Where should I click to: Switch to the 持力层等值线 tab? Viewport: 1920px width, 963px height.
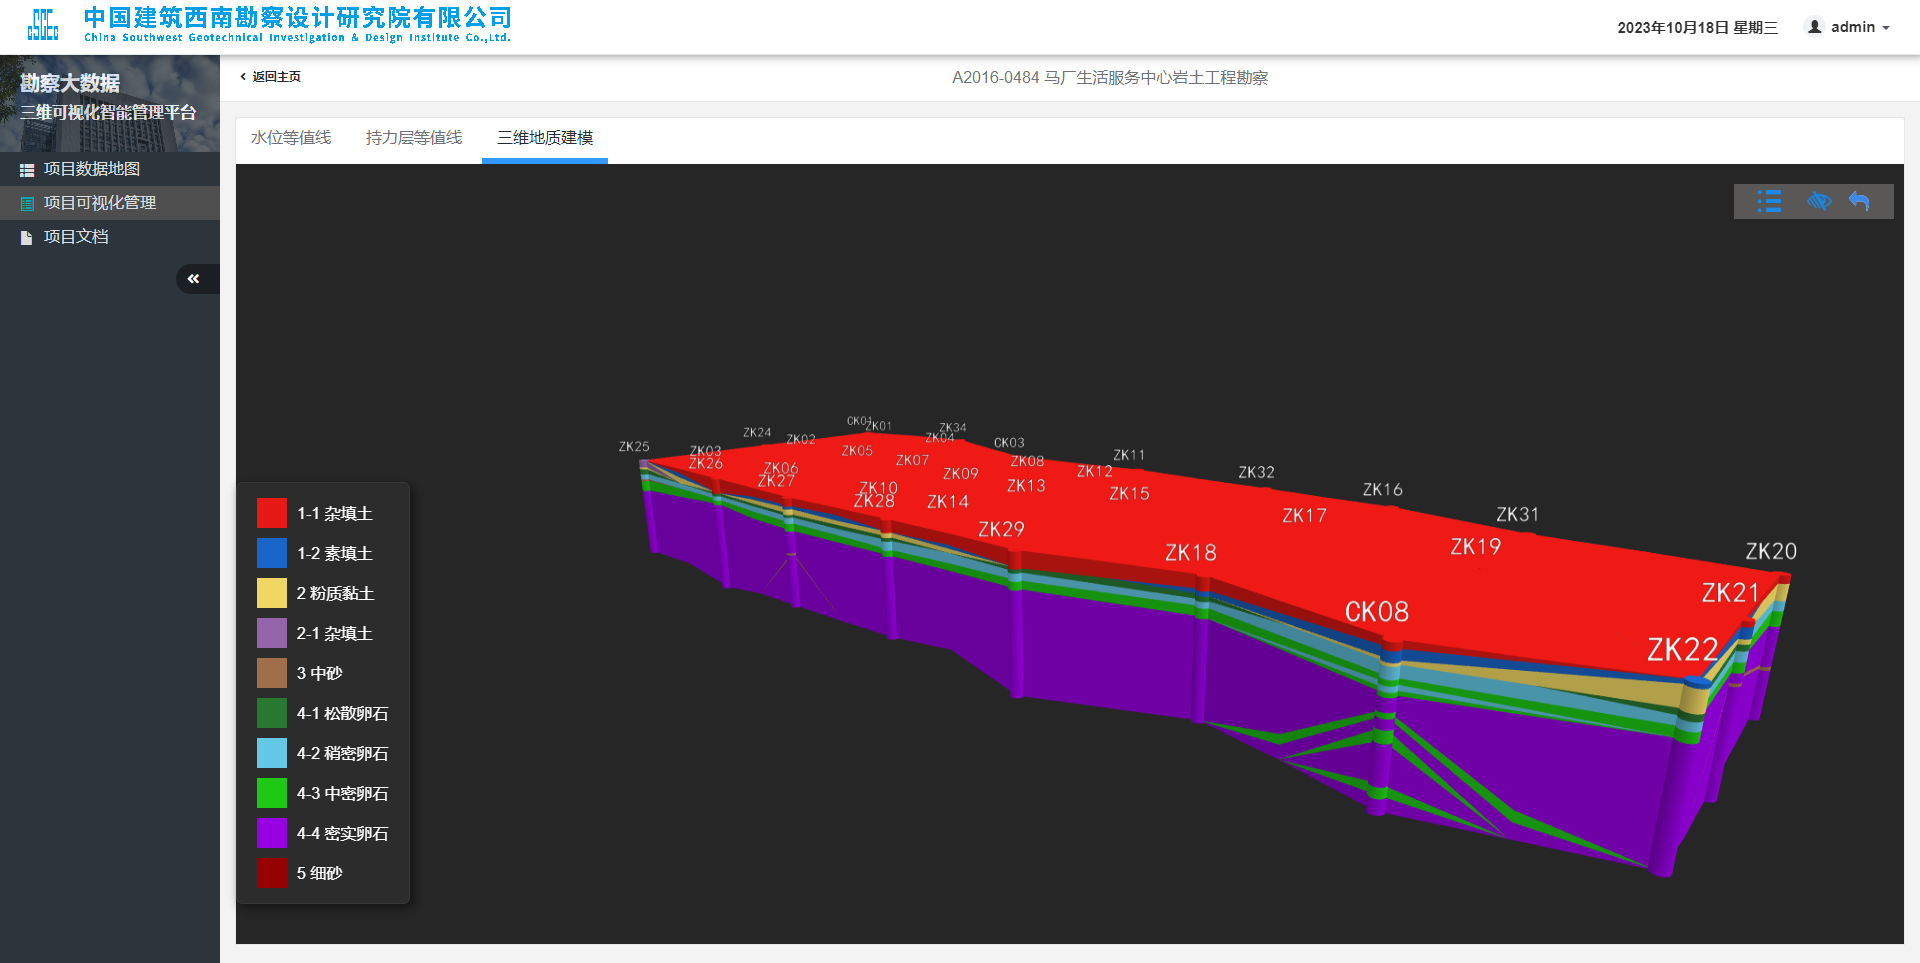tap(414, 138)
